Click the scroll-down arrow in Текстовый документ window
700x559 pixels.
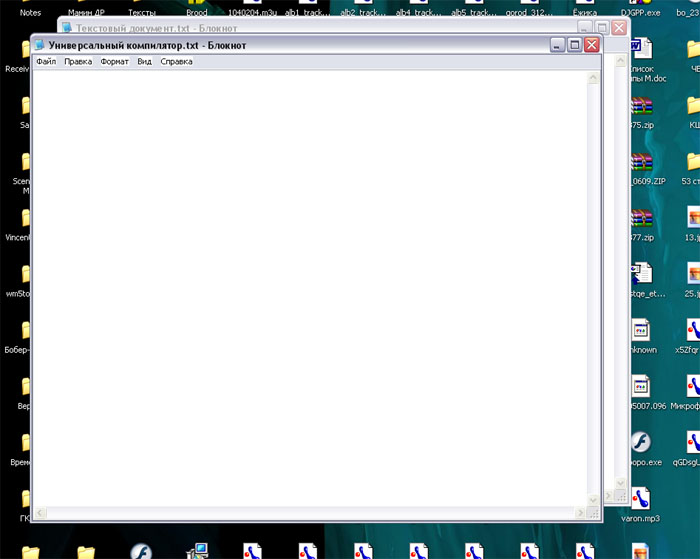(621, 483)
